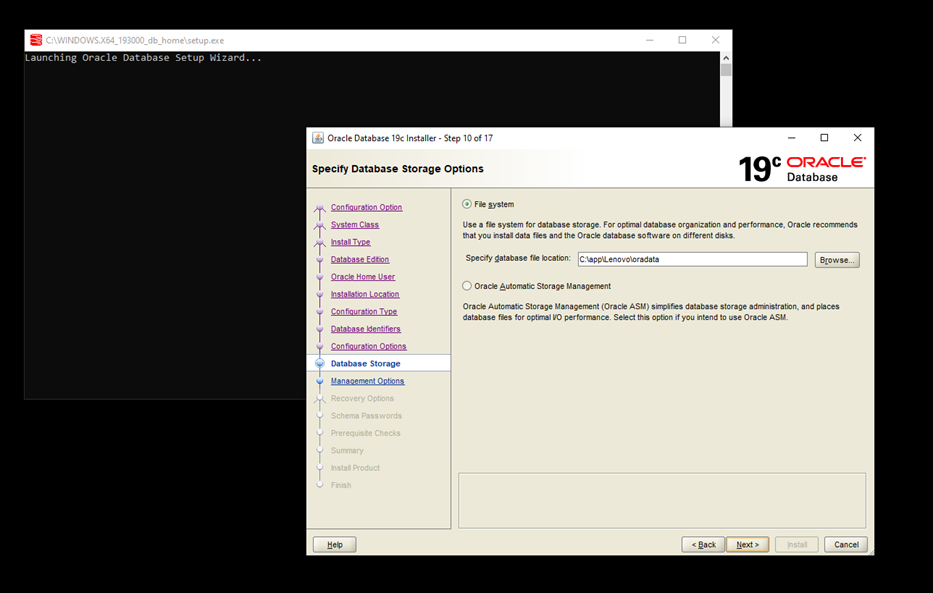Click the Database Edition step marker
This screenshot has width=933, height=593.
(320, 259)
